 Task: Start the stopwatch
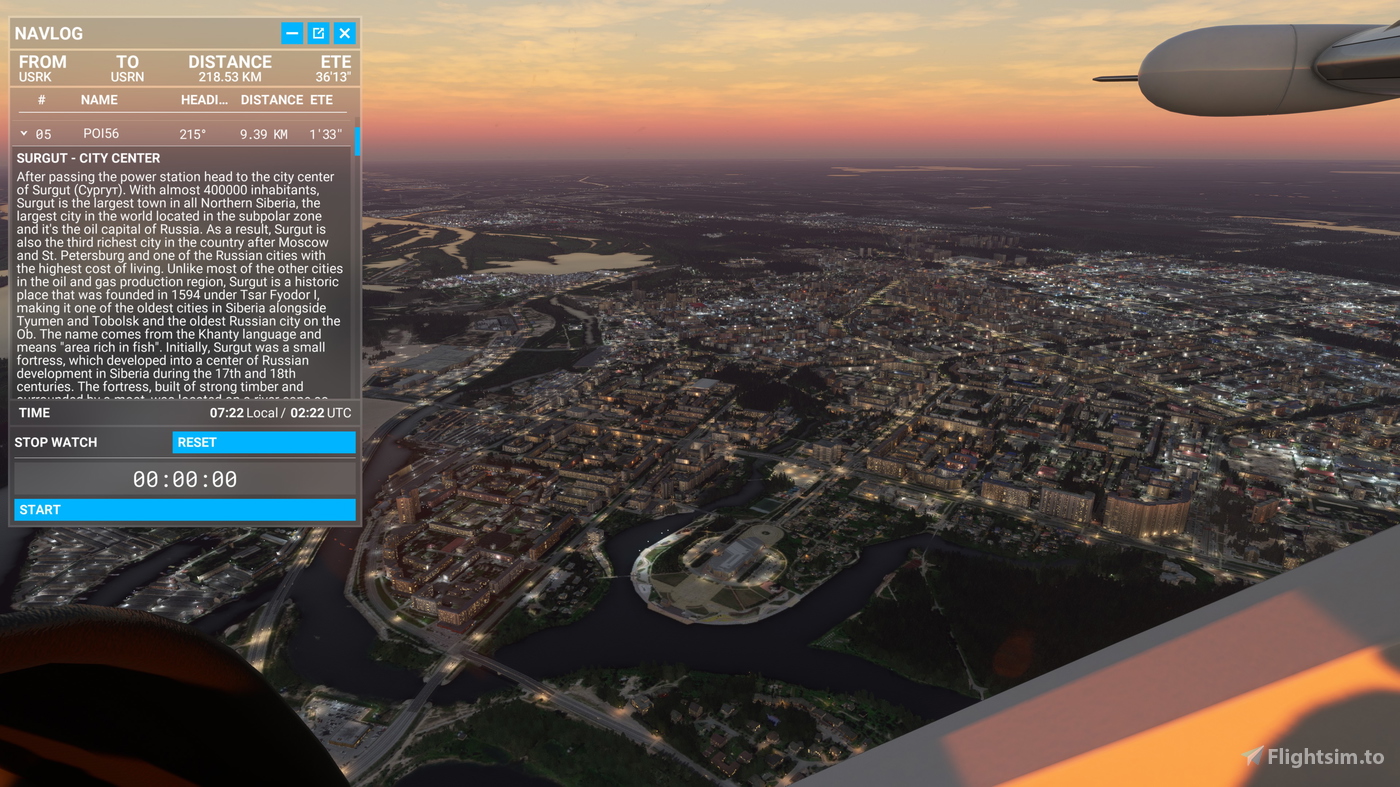click(x=185, y=510)
